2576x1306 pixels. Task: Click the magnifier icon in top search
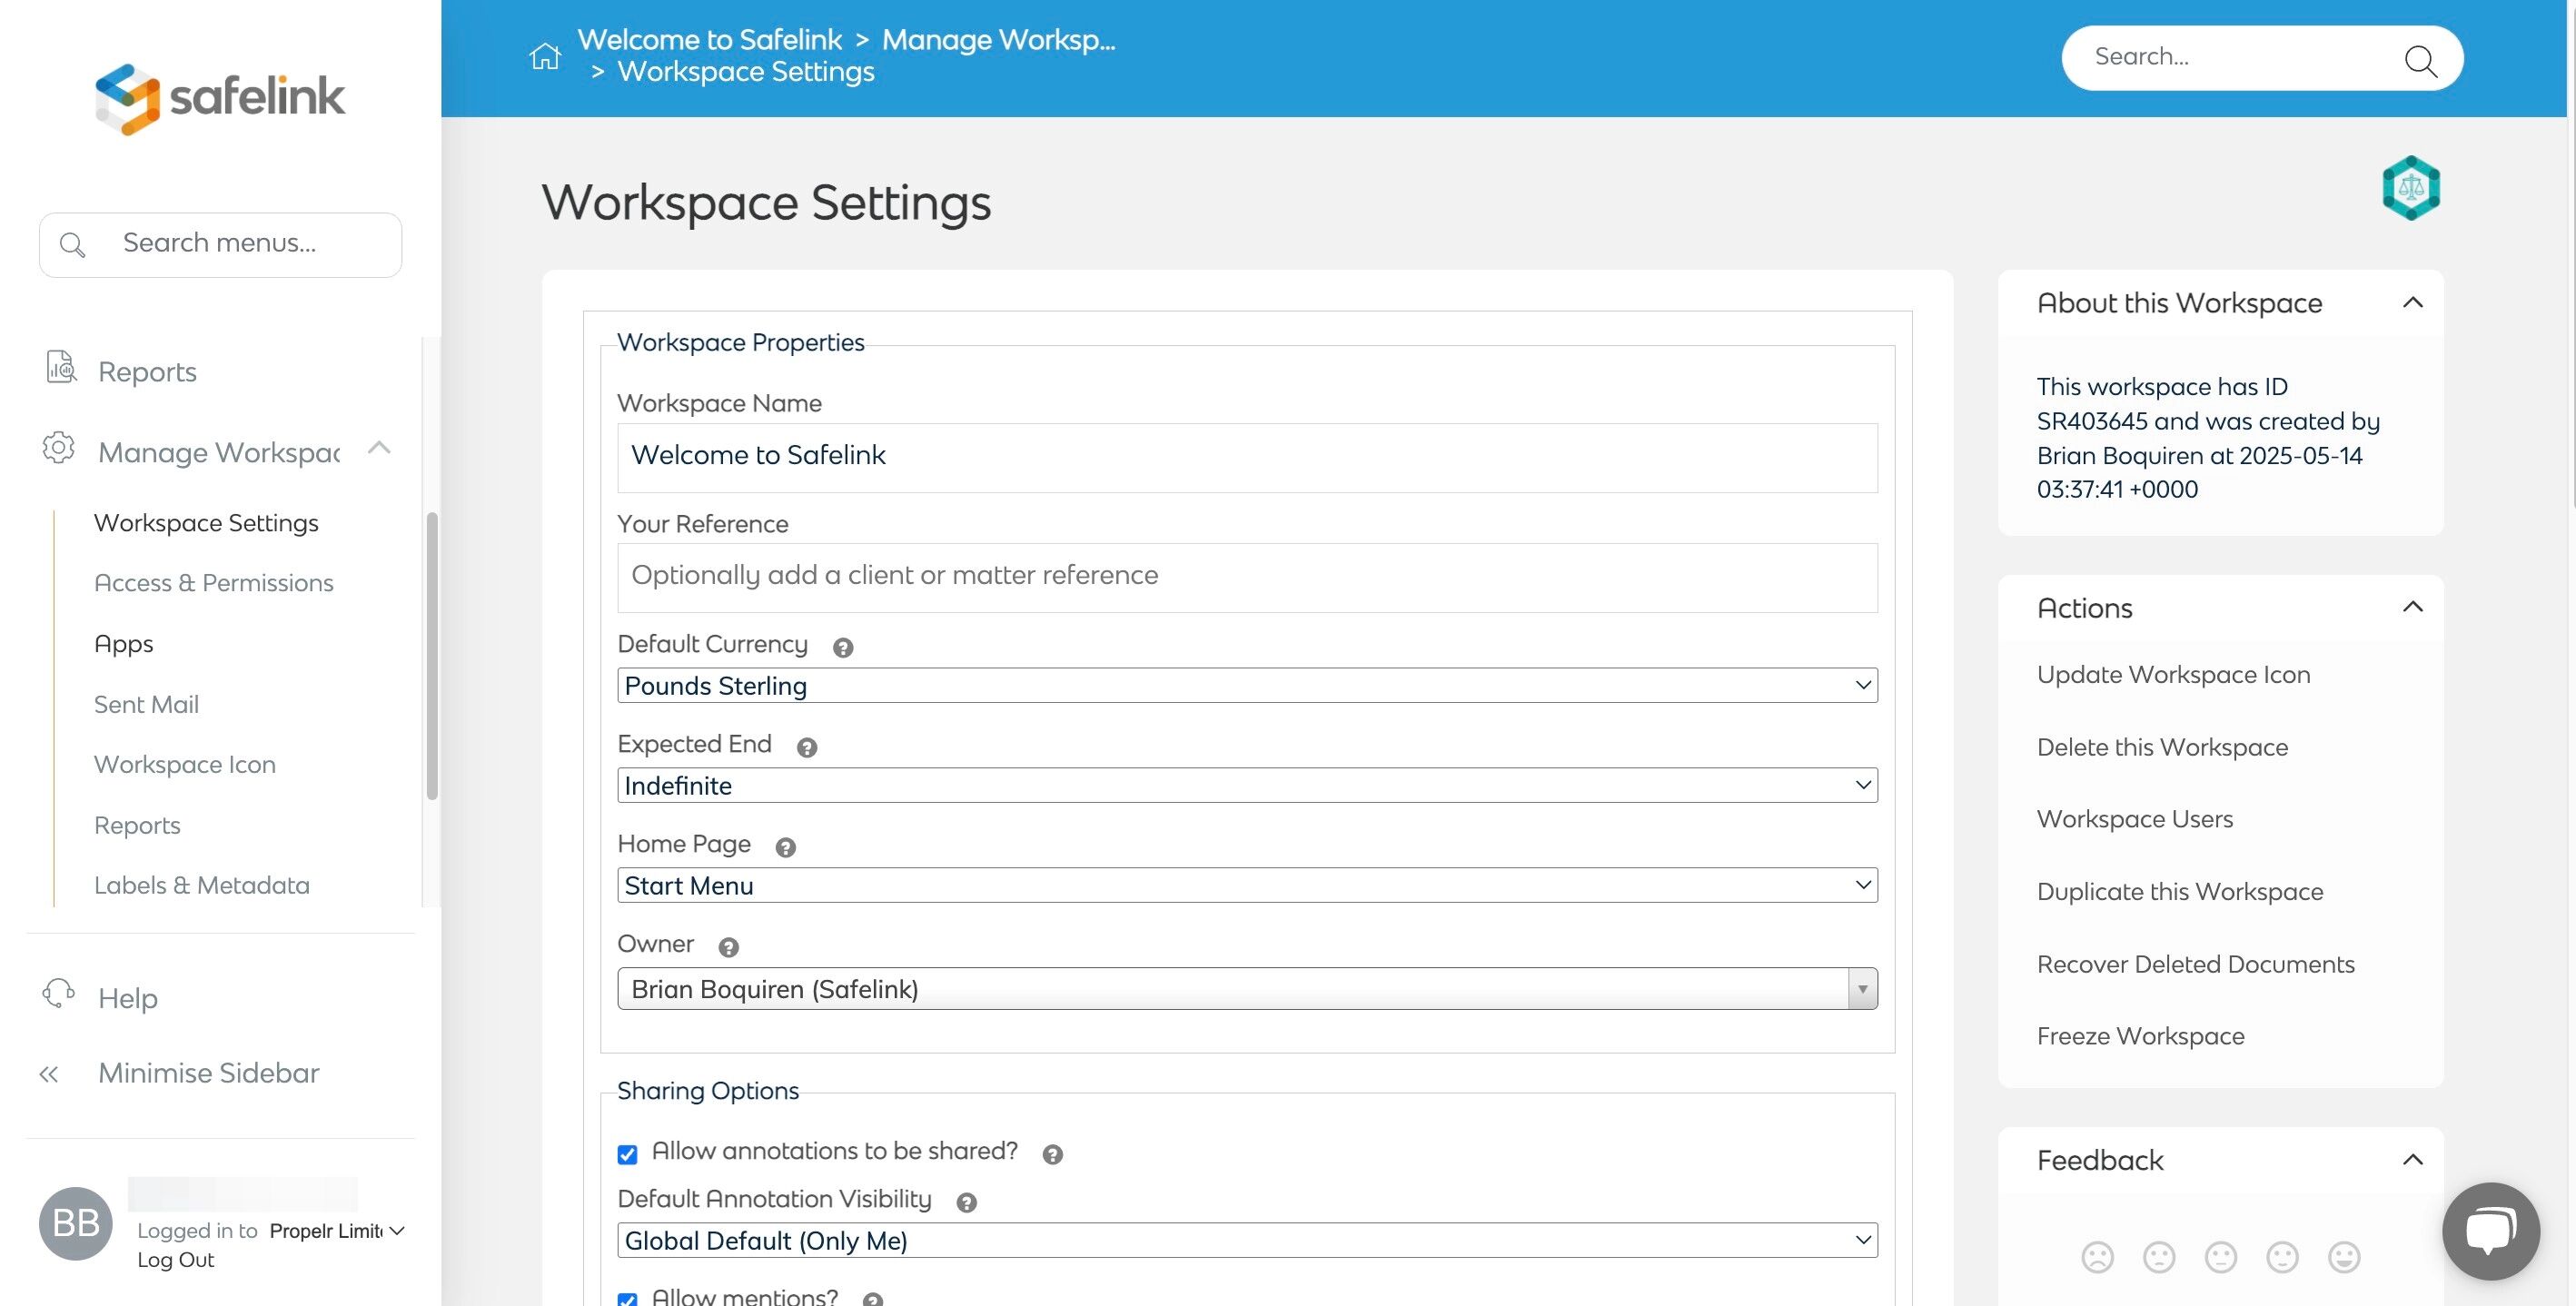2420,60
